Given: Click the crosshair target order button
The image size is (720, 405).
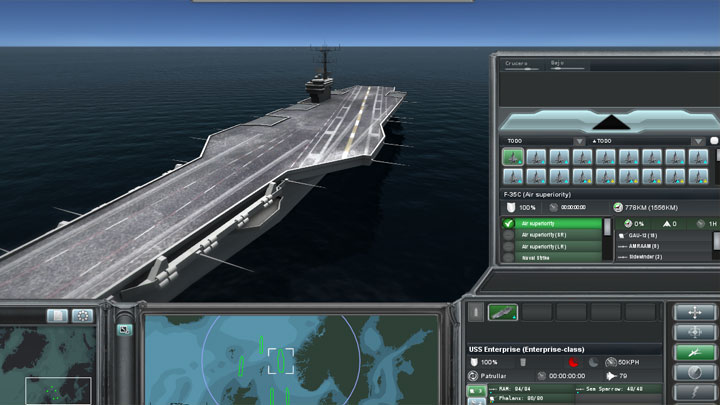Looking at the screenshot, I should tap(695, 332).
